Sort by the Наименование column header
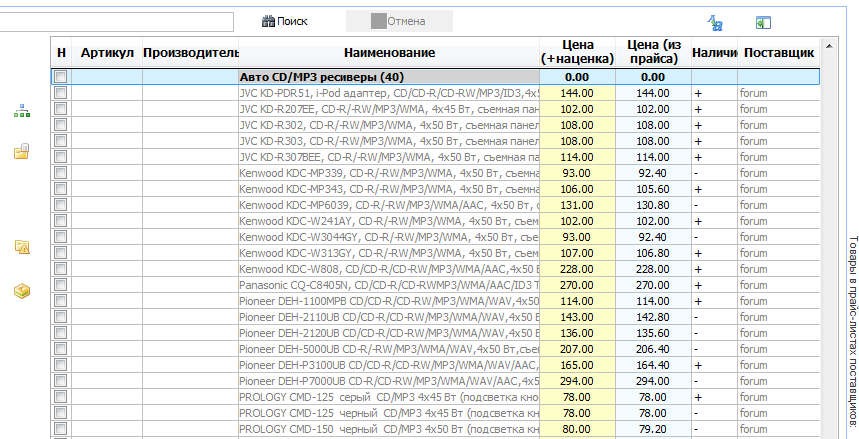Viewport: 859px width, 439px height. coord(390,53)
